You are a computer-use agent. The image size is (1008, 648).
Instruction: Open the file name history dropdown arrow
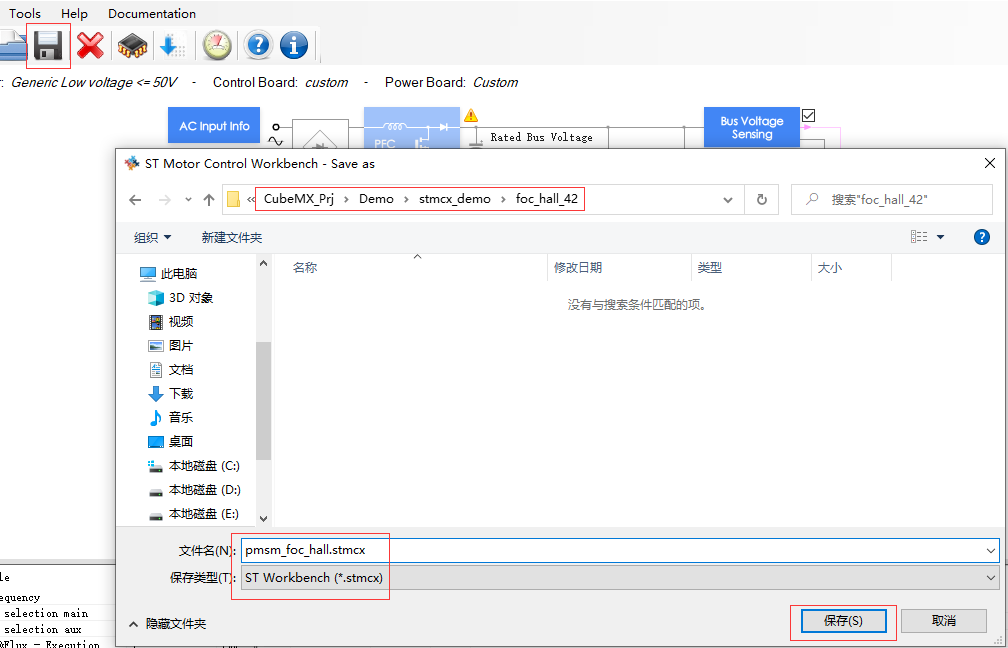click(x=991, y=550)
